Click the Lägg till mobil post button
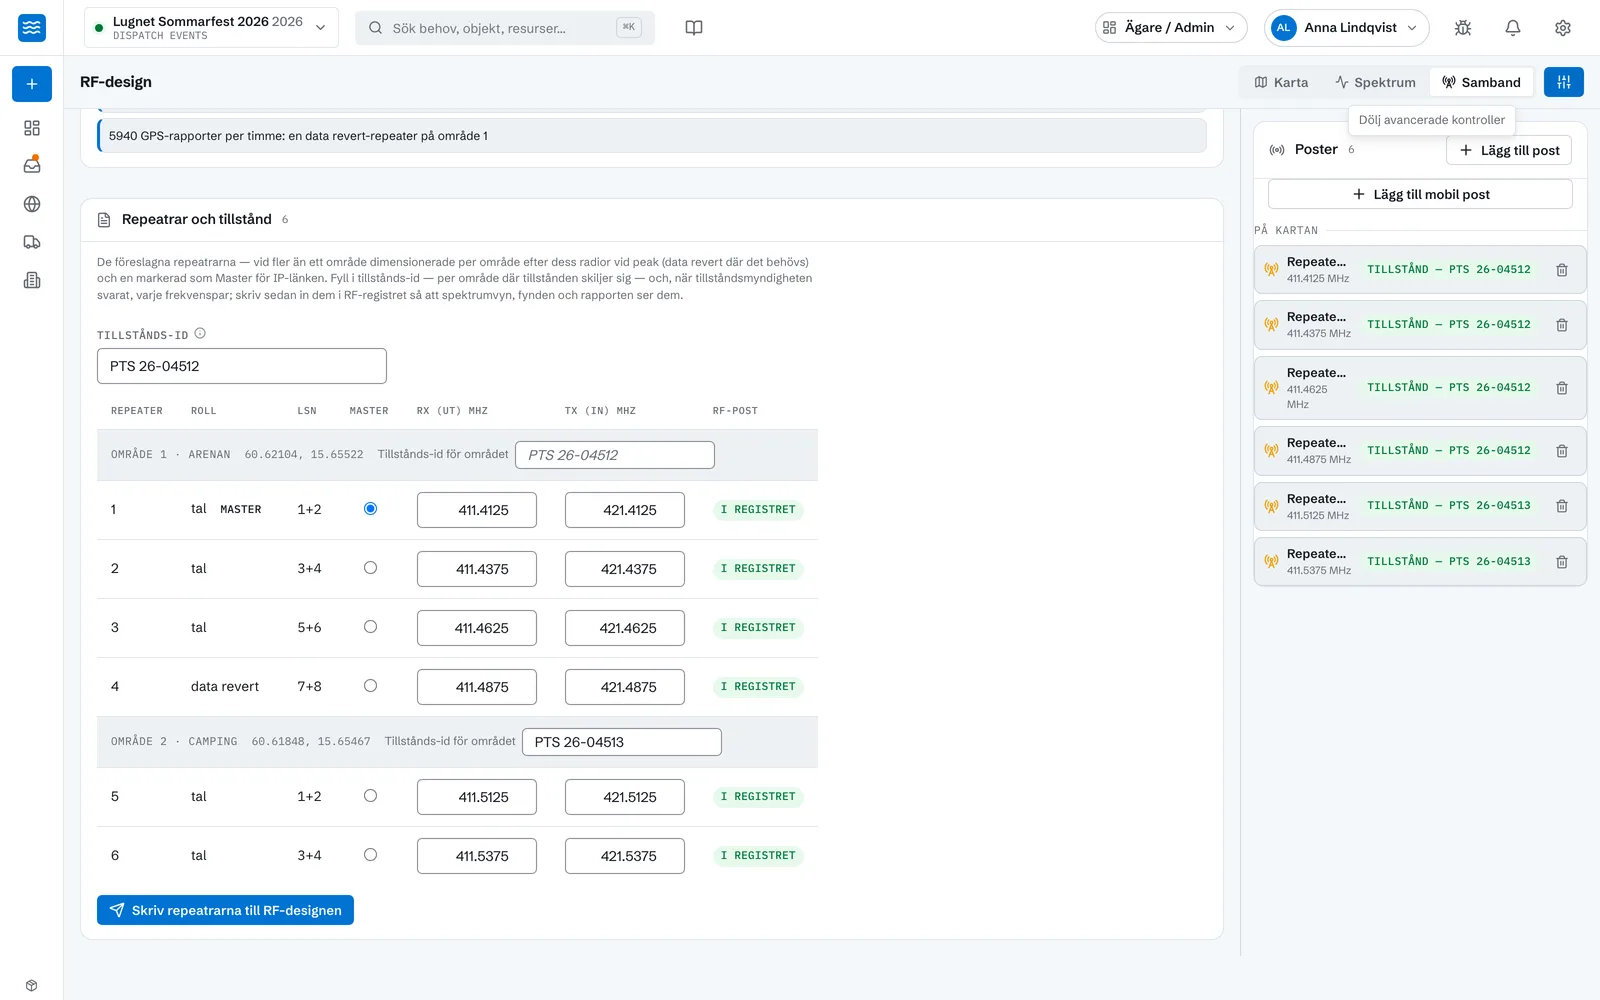Screen dimensions: 1600x1000 coord(1420,194)
